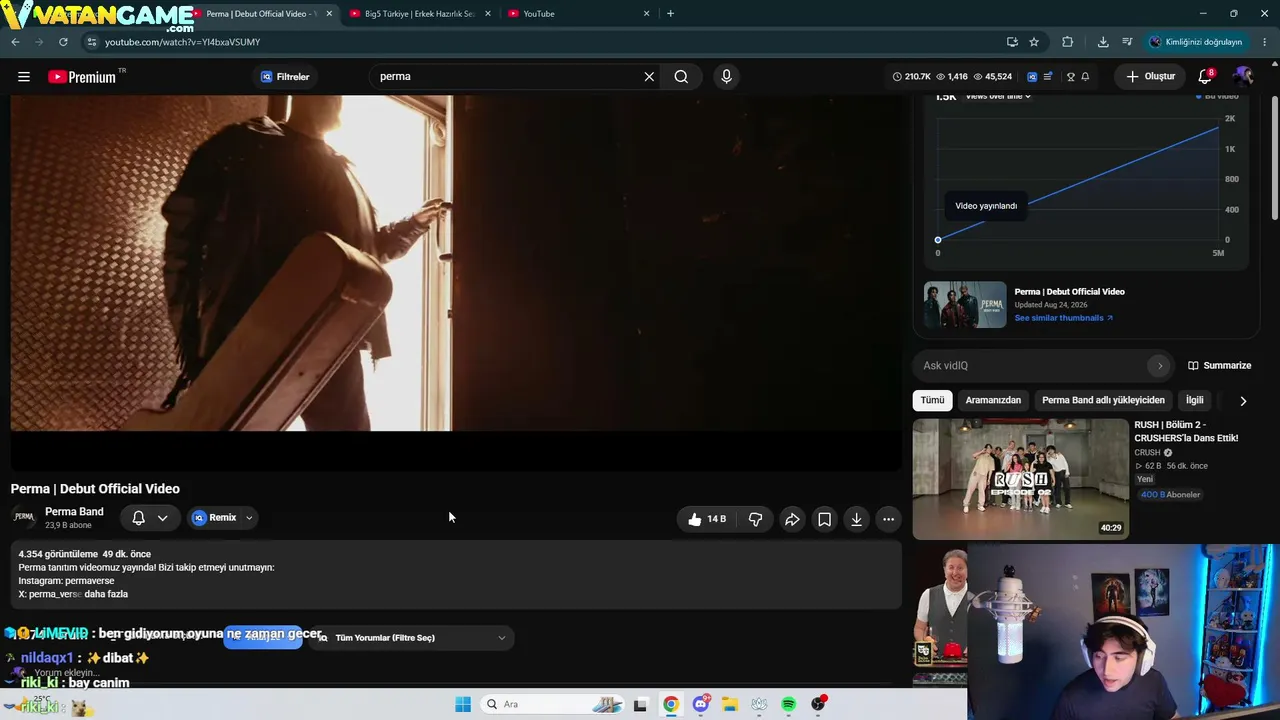Start voice search with the microphone

pos(726,77)
